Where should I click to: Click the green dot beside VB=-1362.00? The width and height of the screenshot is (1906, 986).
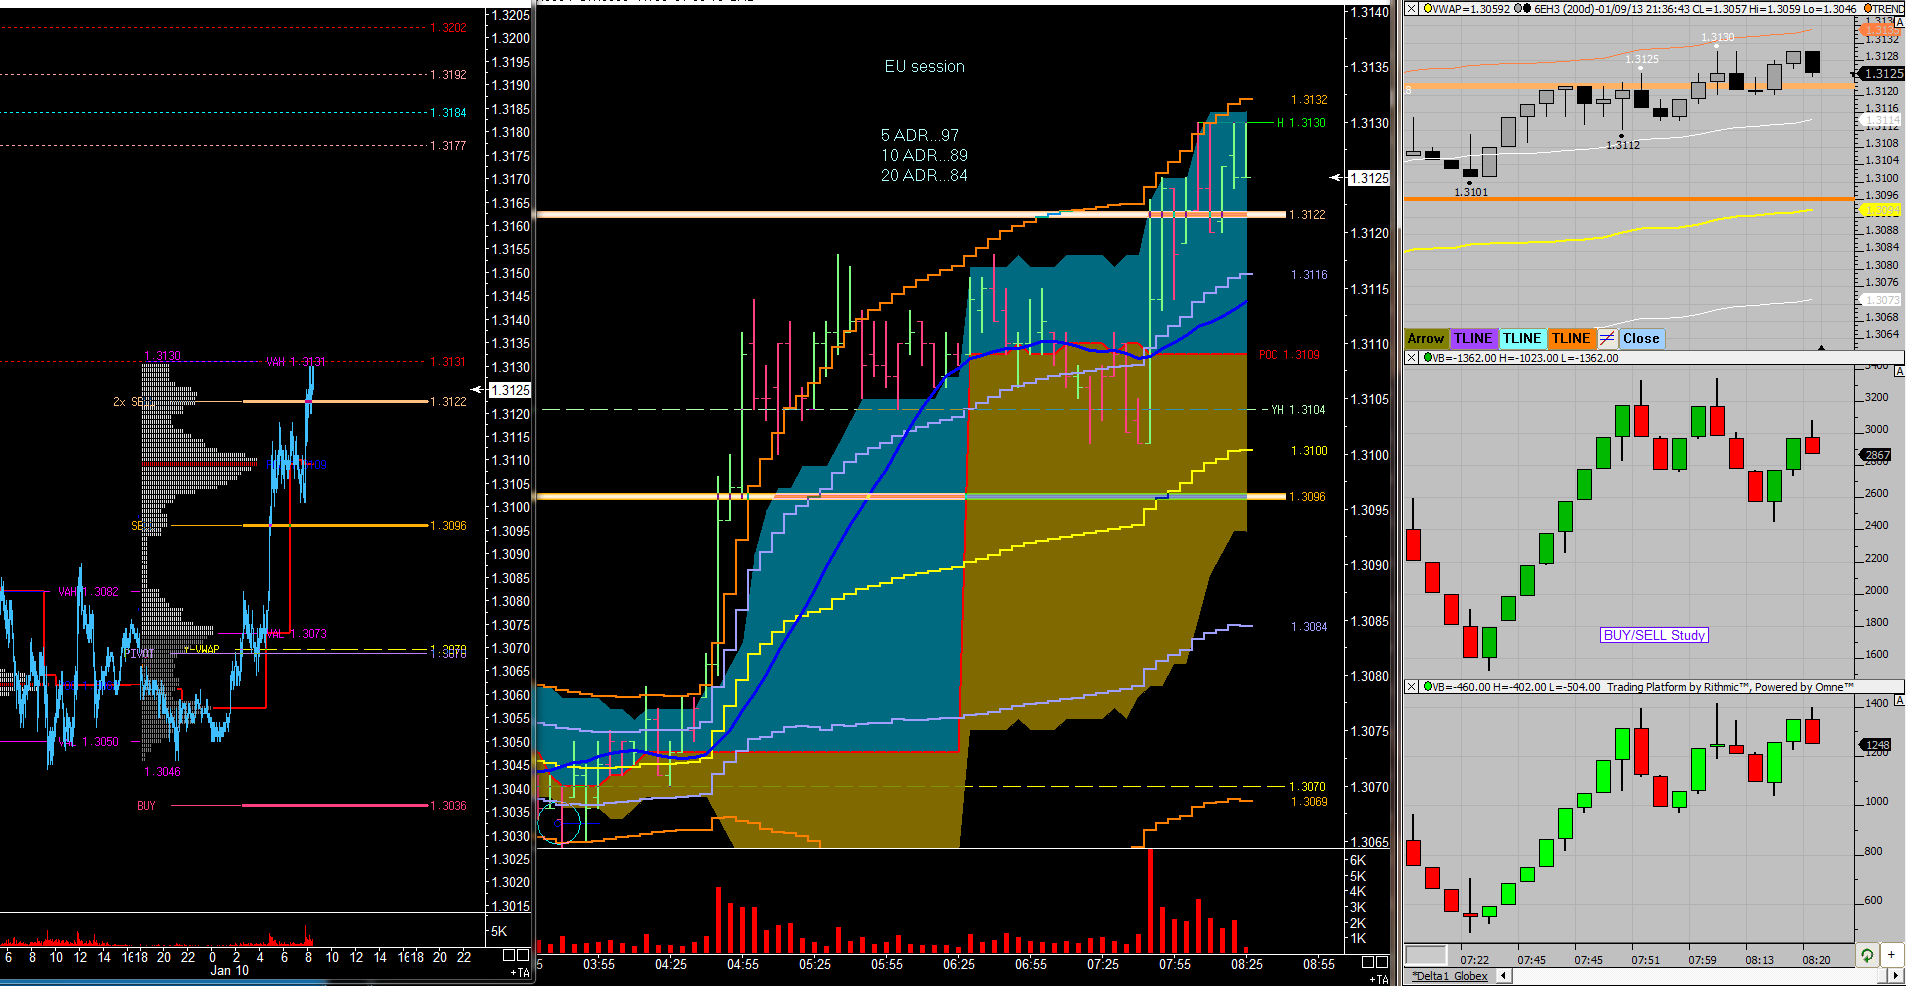tap(1427, 357)
